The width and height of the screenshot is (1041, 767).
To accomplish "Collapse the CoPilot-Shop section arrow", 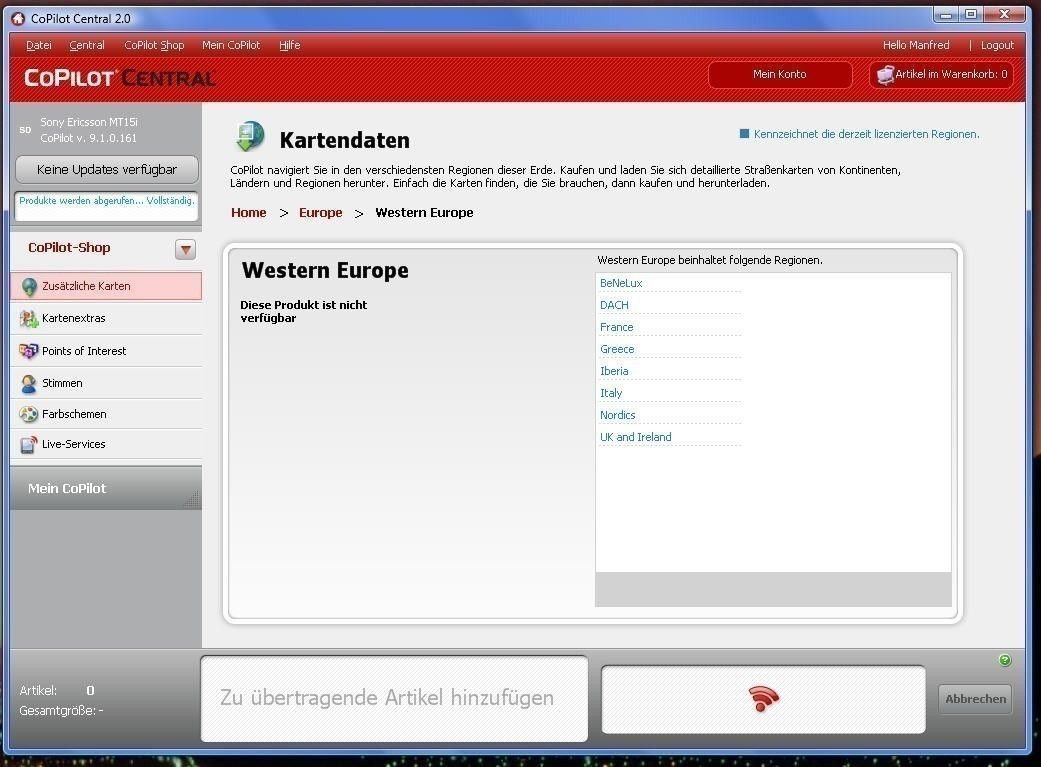I will point(185,249).
